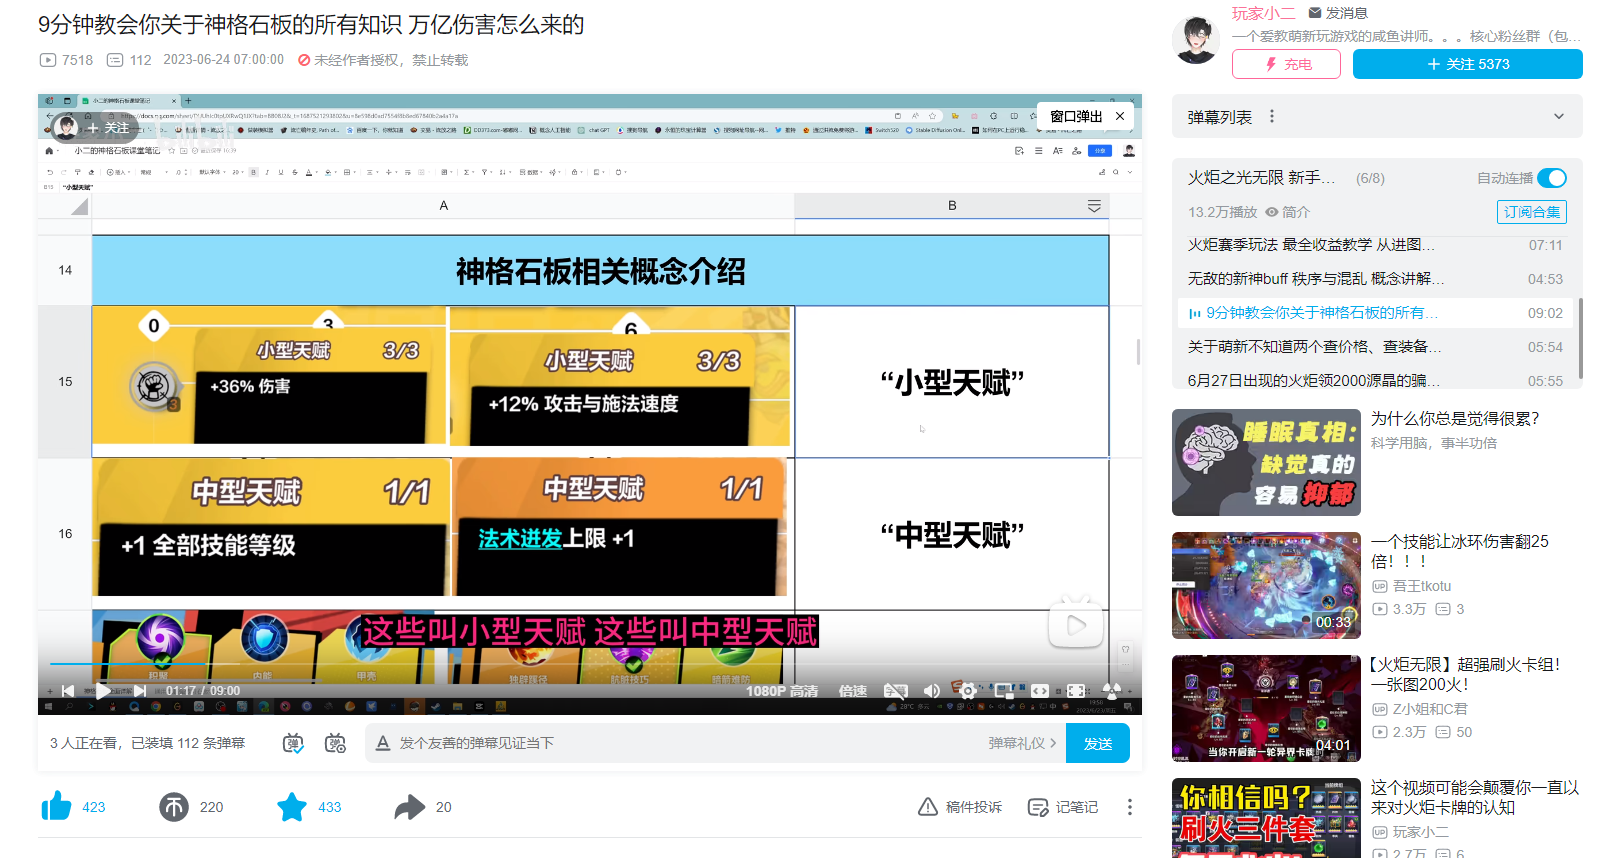Favorite the video with star icon

pyautogui.click(x=292, y=806)
